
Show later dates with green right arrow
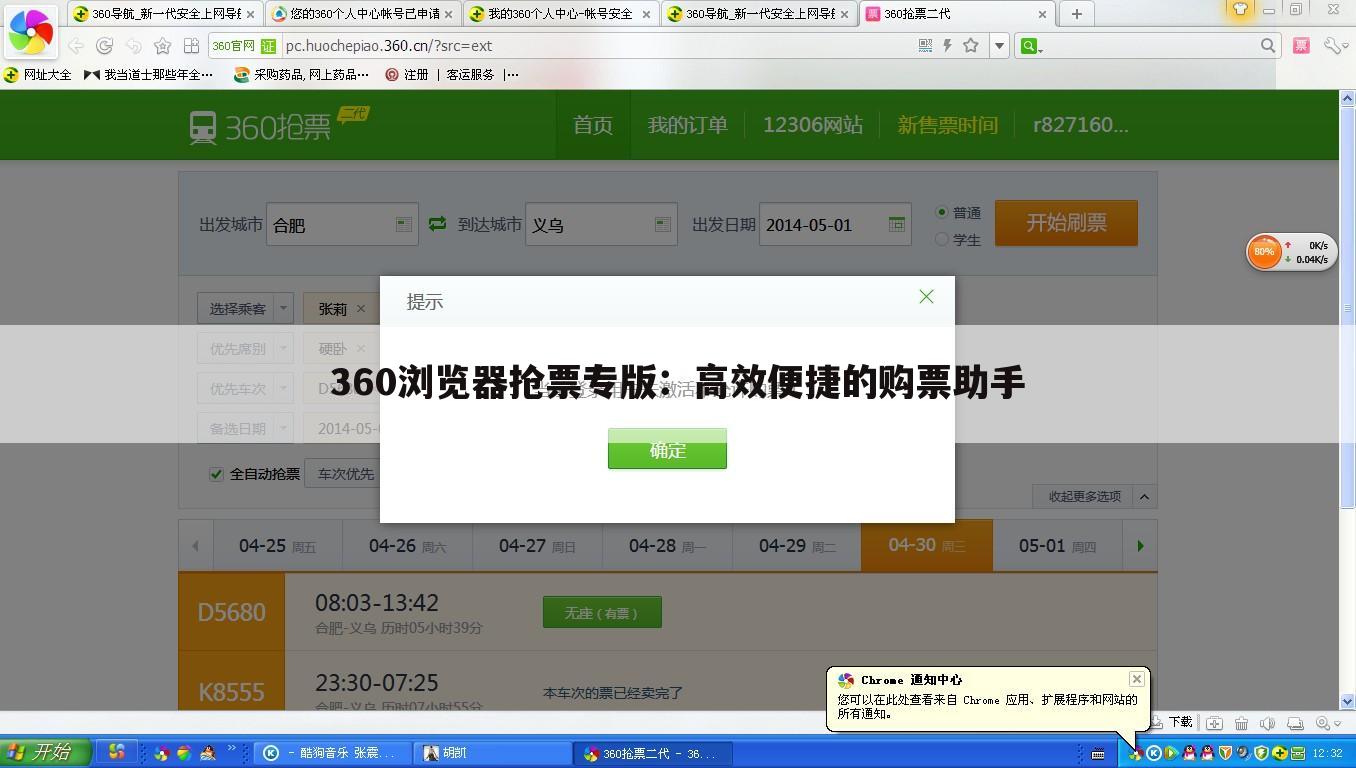[1140, 546]
